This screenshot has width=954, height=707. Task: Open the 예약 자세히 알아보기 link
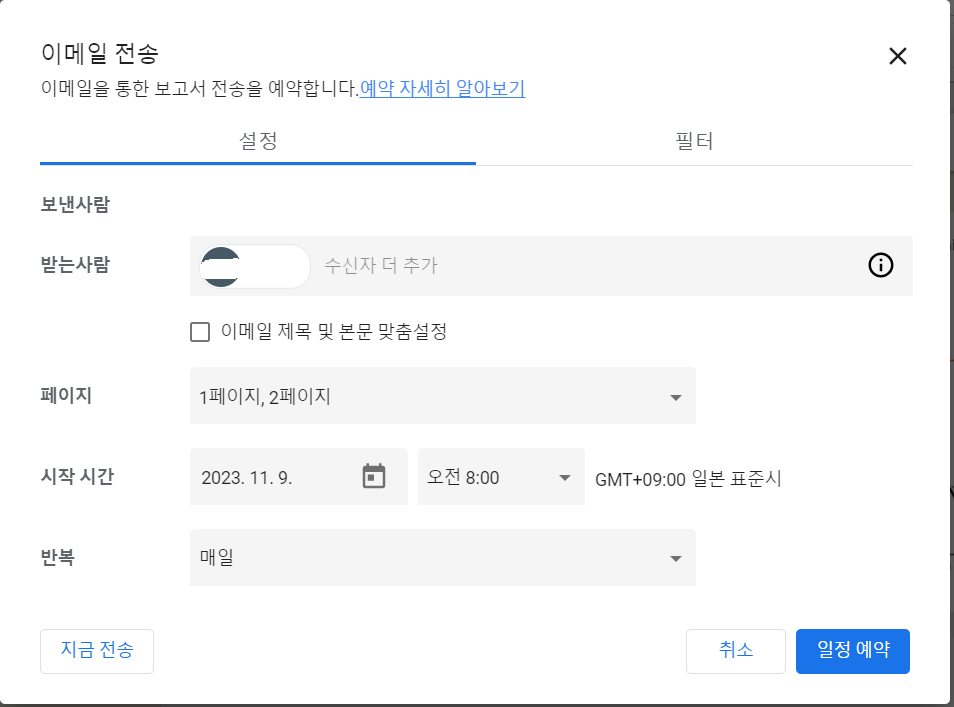(x=442, y=89)
